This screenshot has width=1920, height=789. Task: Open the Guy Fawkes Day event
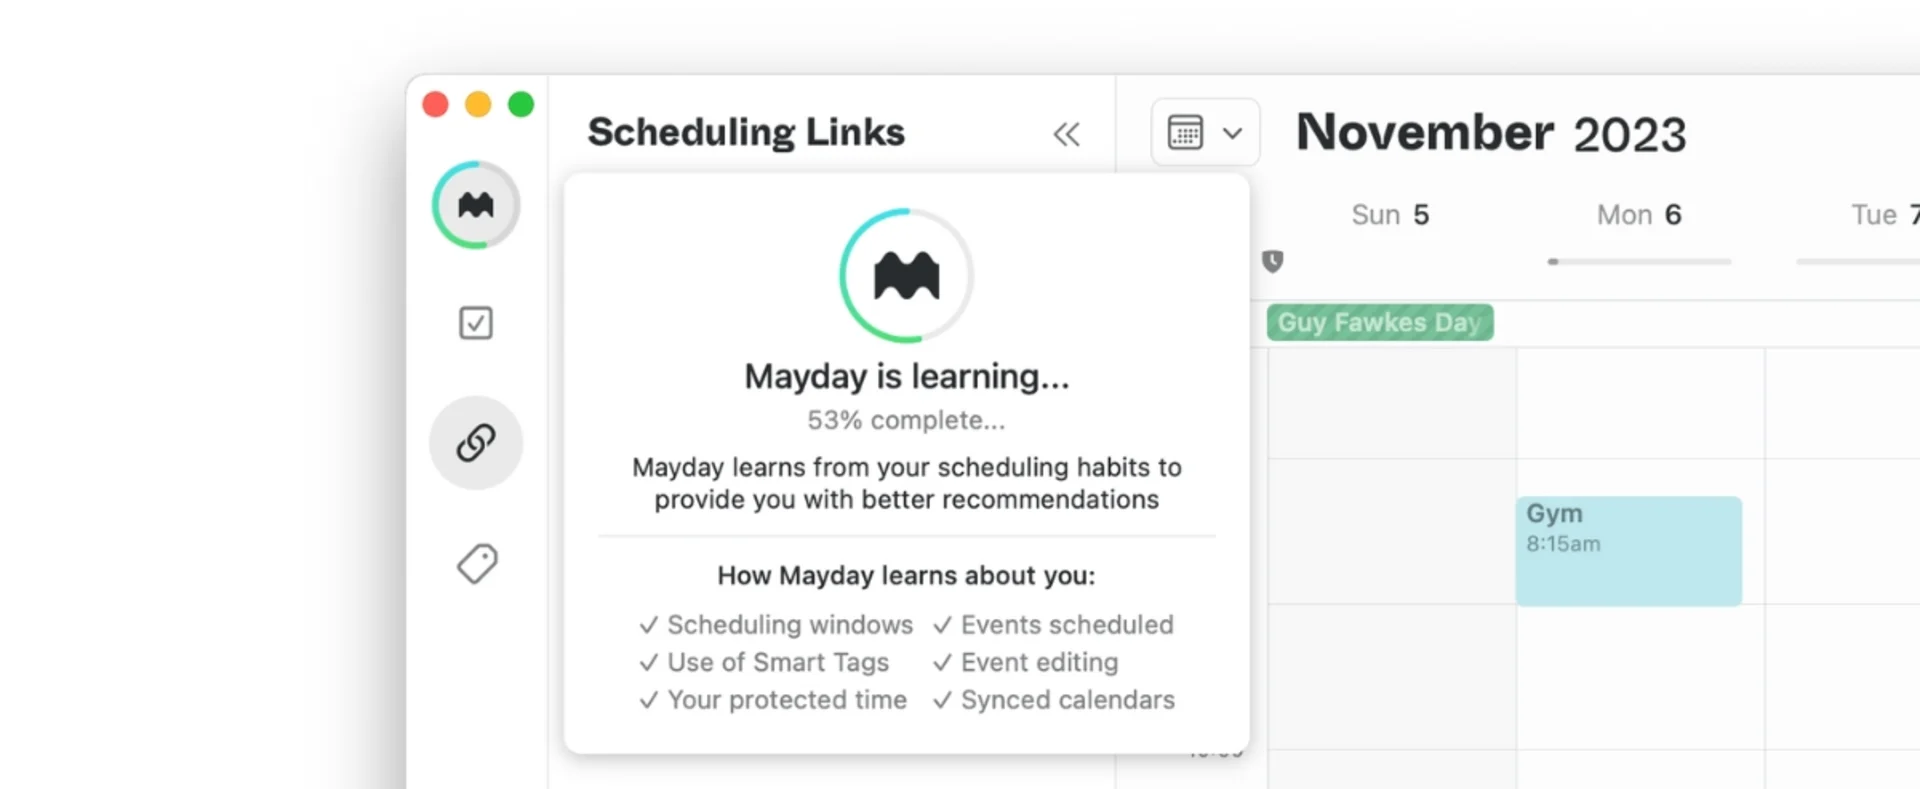coord(1378,321)
